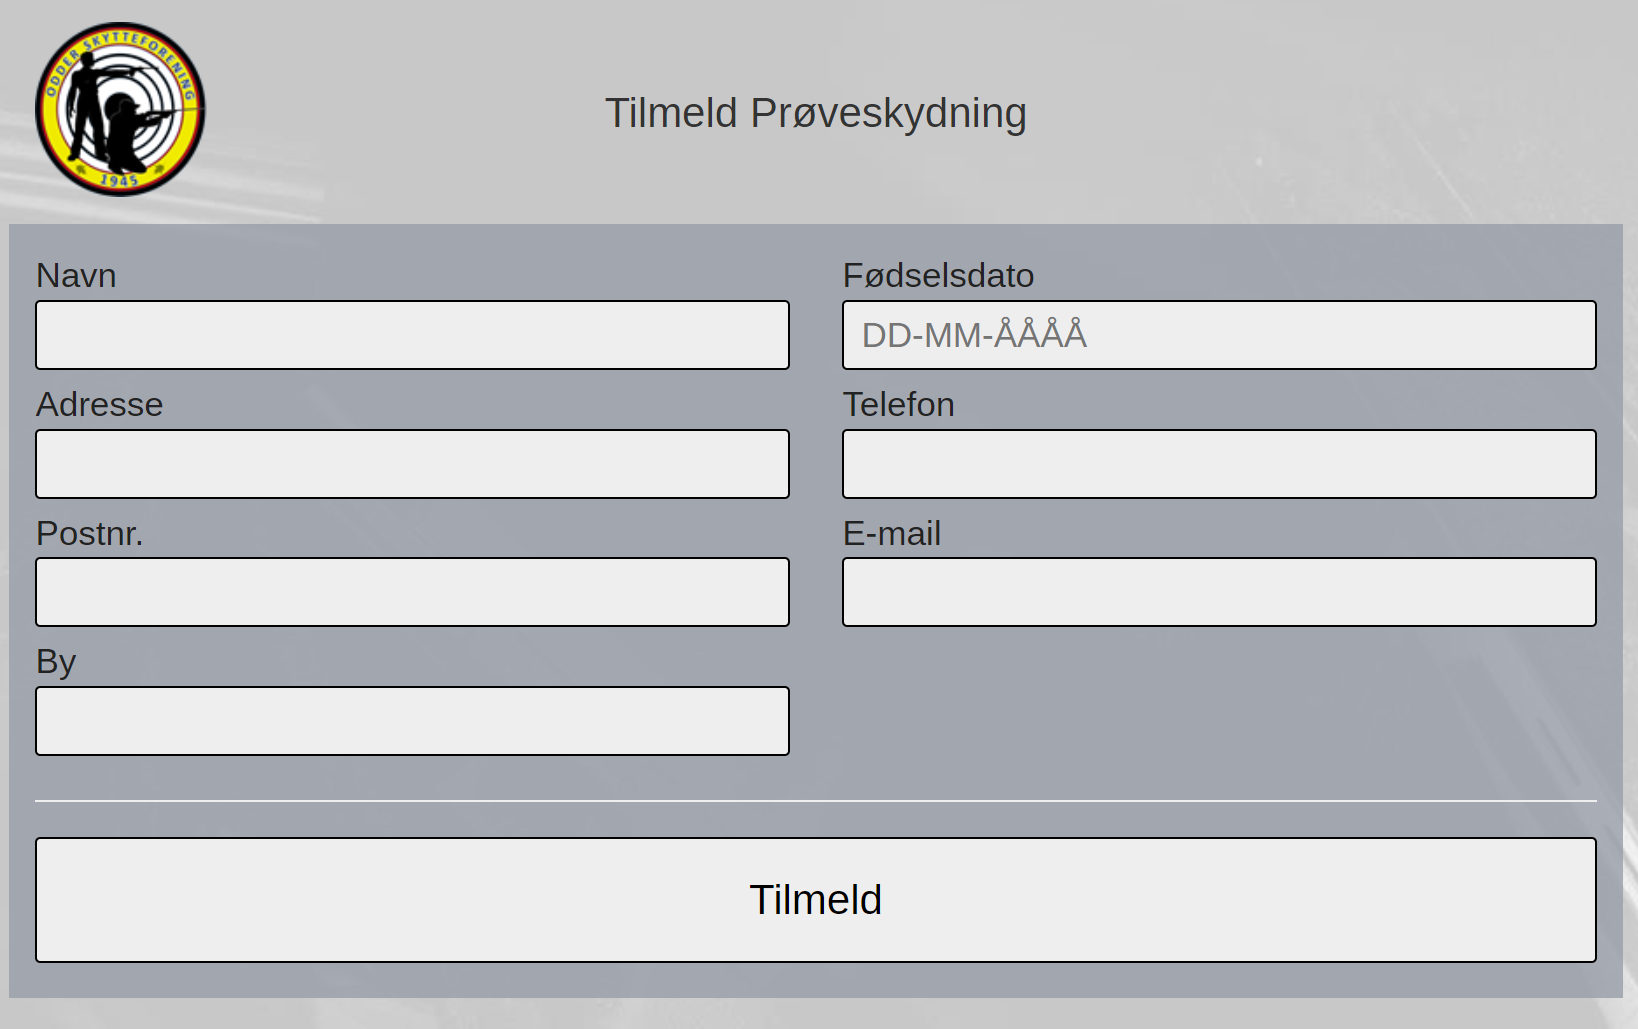Click the divider line above Tilmeld button
This screenshot has width=1638, height=1029.
816,801
